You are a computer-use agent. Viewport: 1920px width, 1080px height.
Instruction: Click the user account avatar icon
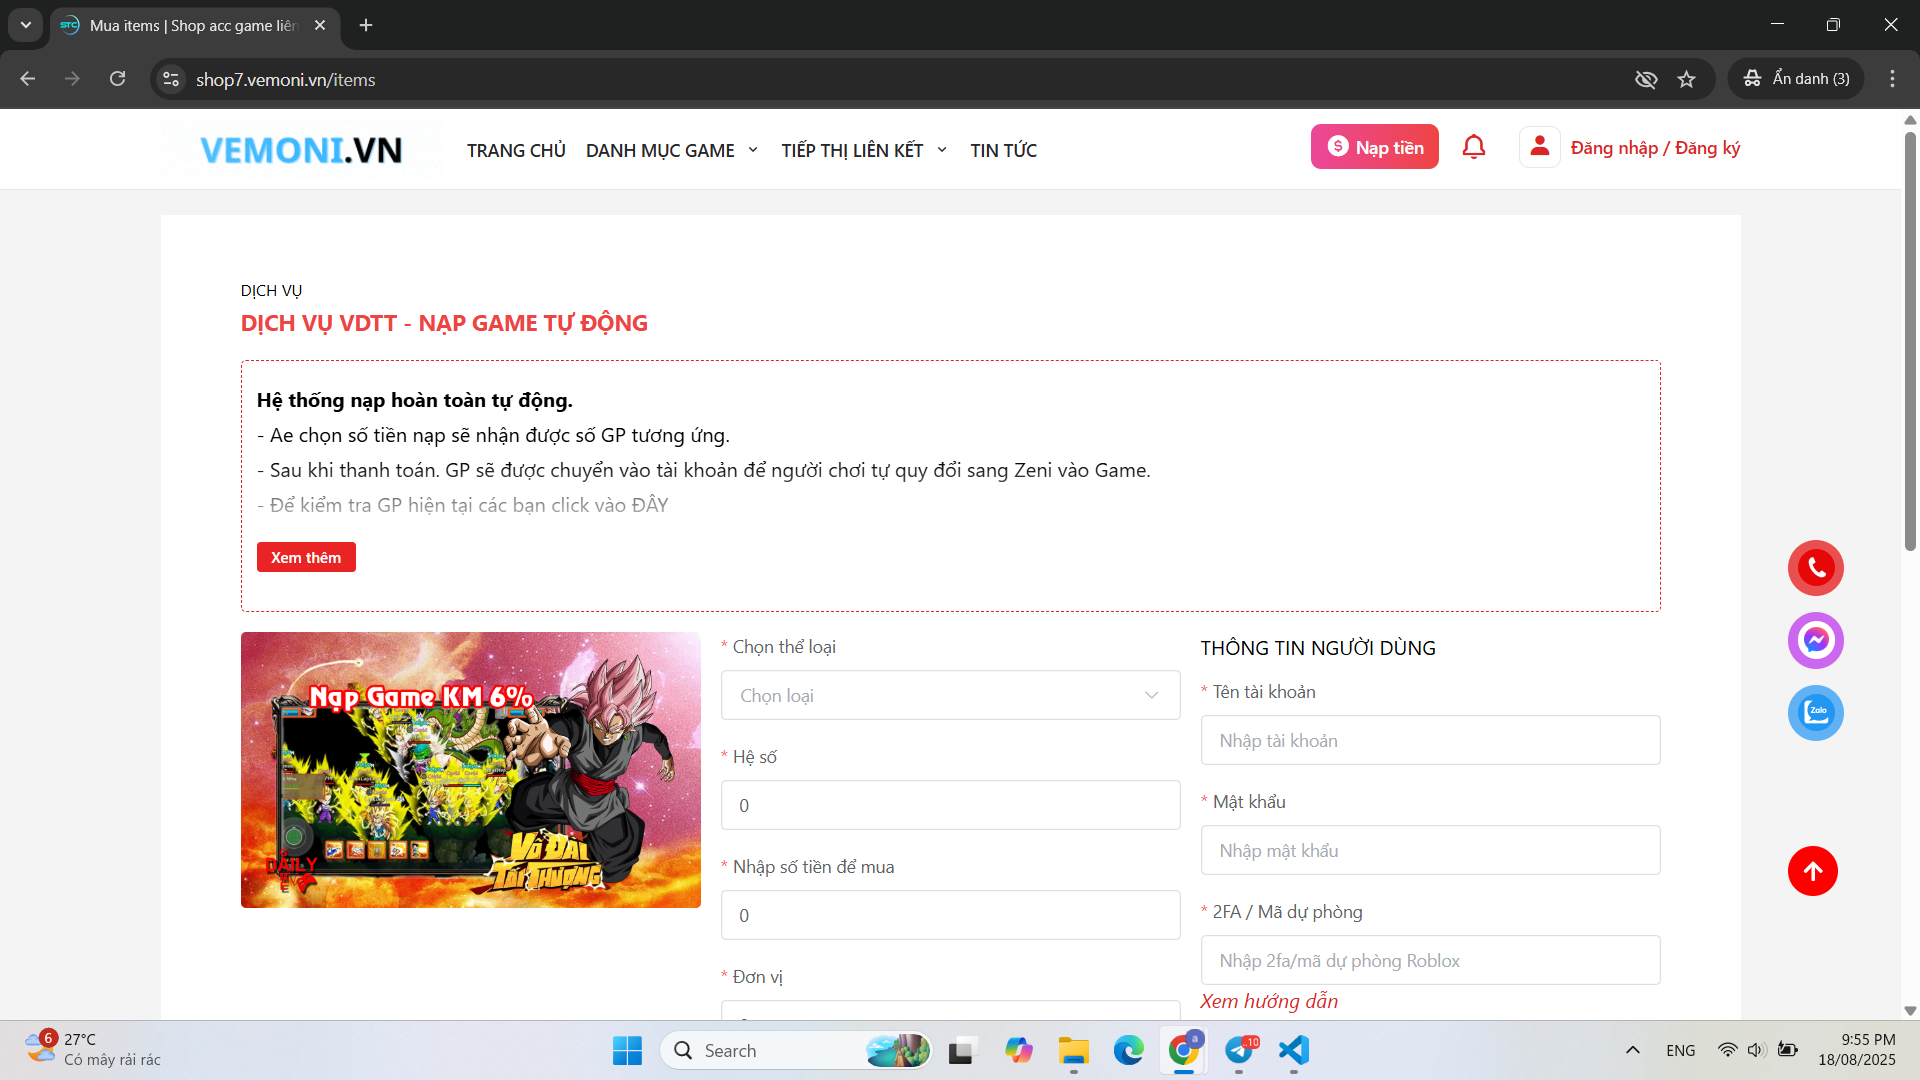[x=1539, y=147]
